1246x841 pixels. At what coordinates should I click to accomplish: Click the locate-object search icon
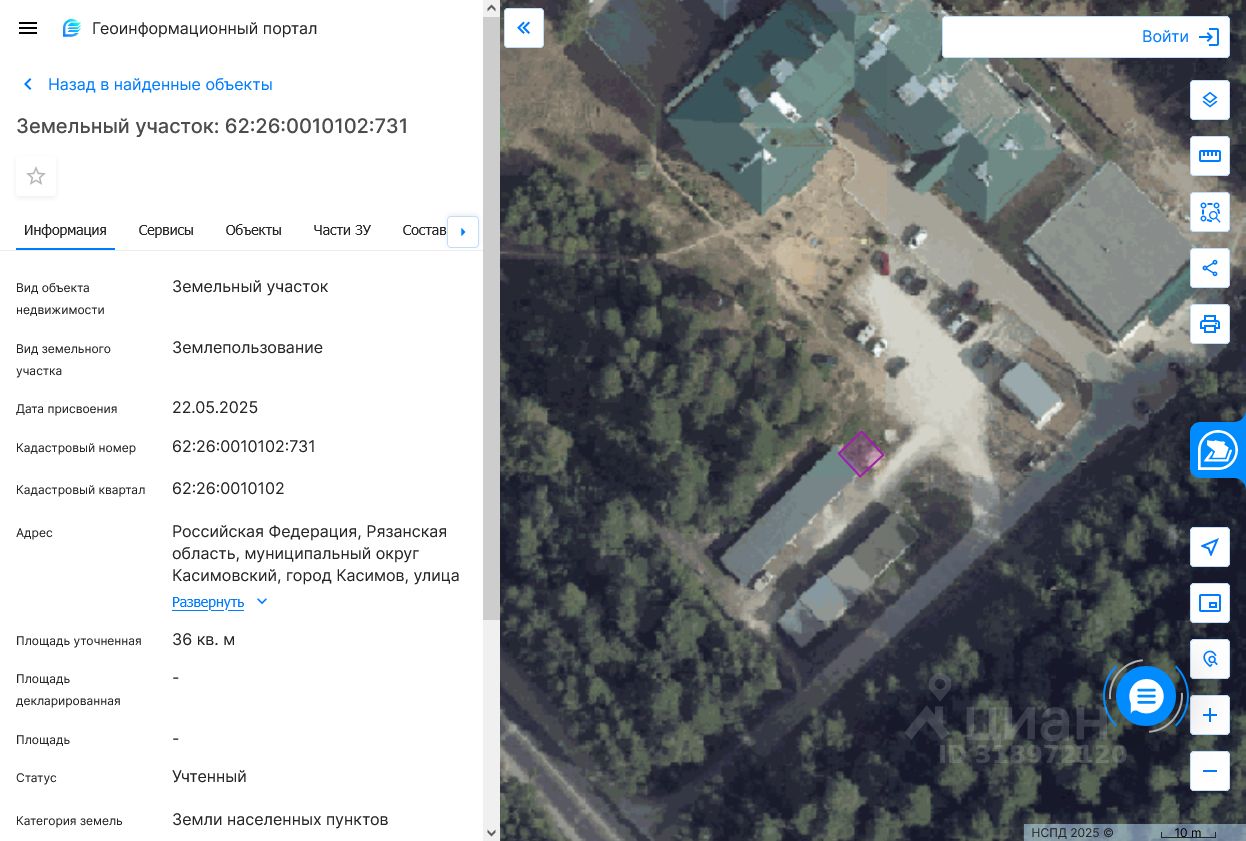[x=1210, y=659]
